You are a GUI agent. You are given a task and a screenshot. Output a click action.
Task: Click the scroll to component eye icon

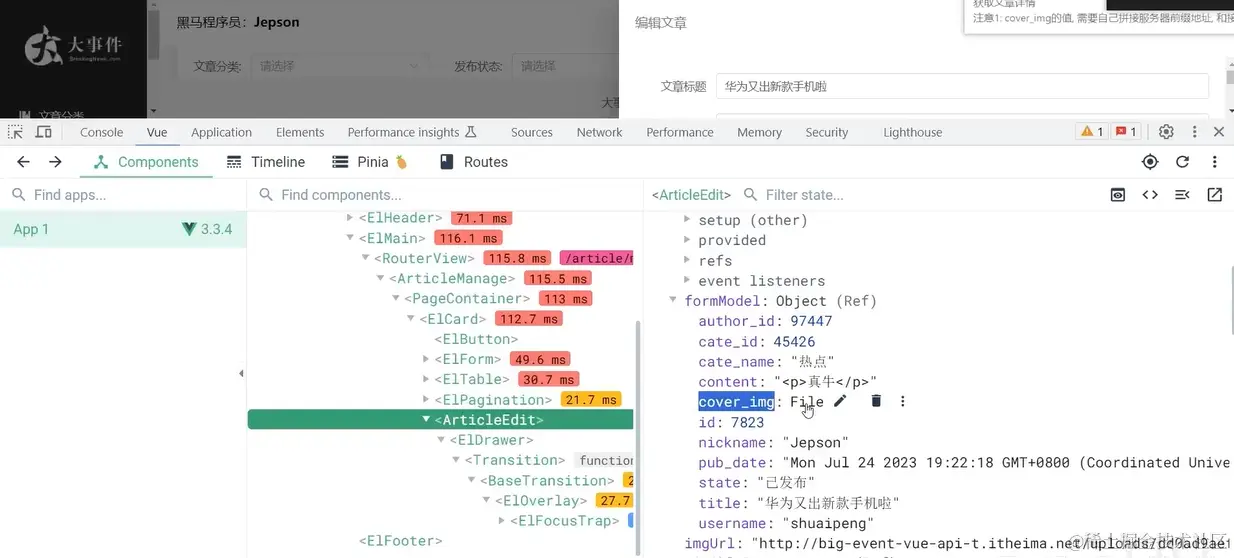click(x=1118, y=195)
